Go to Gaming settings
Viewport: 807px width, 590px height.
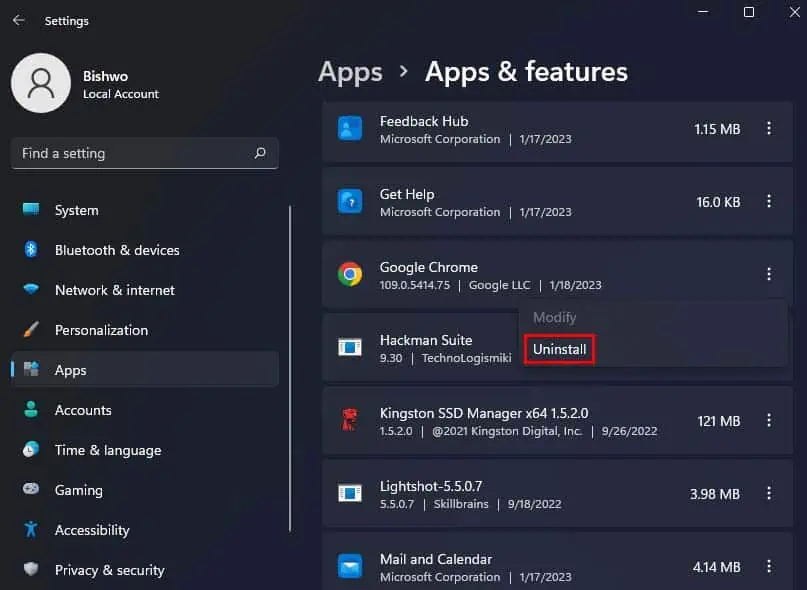tap(145, 490)
